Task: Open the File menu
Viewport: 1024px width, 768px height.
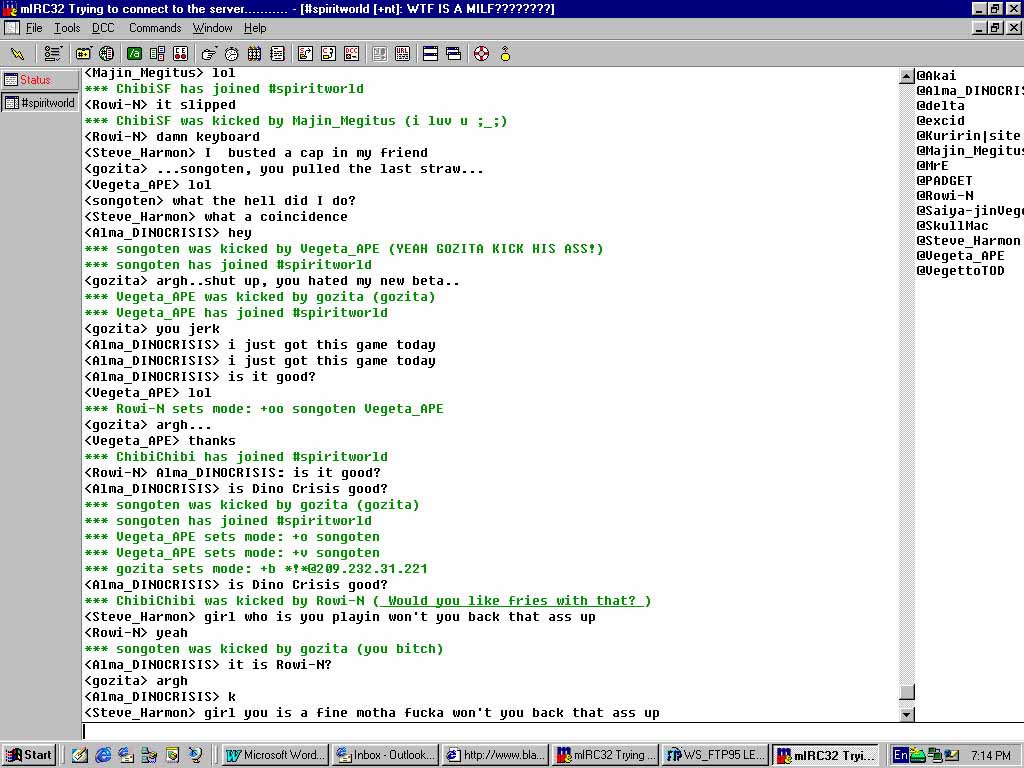Action: [x=34, y=28]
